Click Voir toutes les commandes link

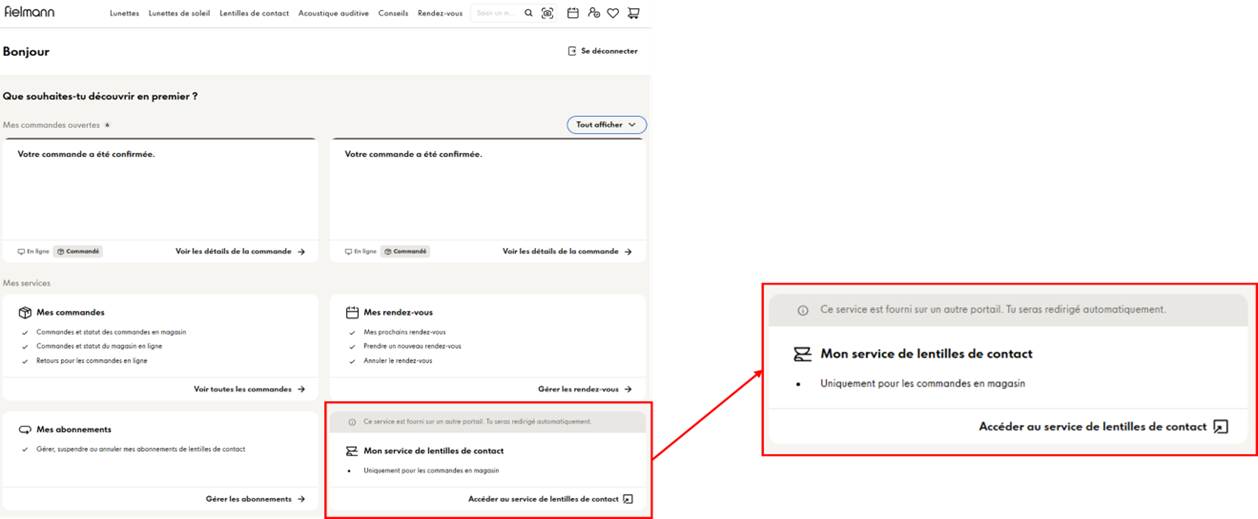249,389
